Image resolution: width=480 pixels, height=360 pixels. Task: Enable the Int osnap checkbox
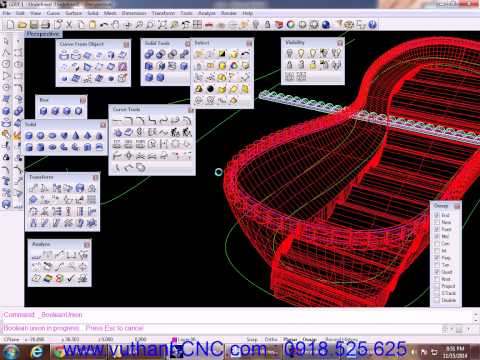point(437,251)
